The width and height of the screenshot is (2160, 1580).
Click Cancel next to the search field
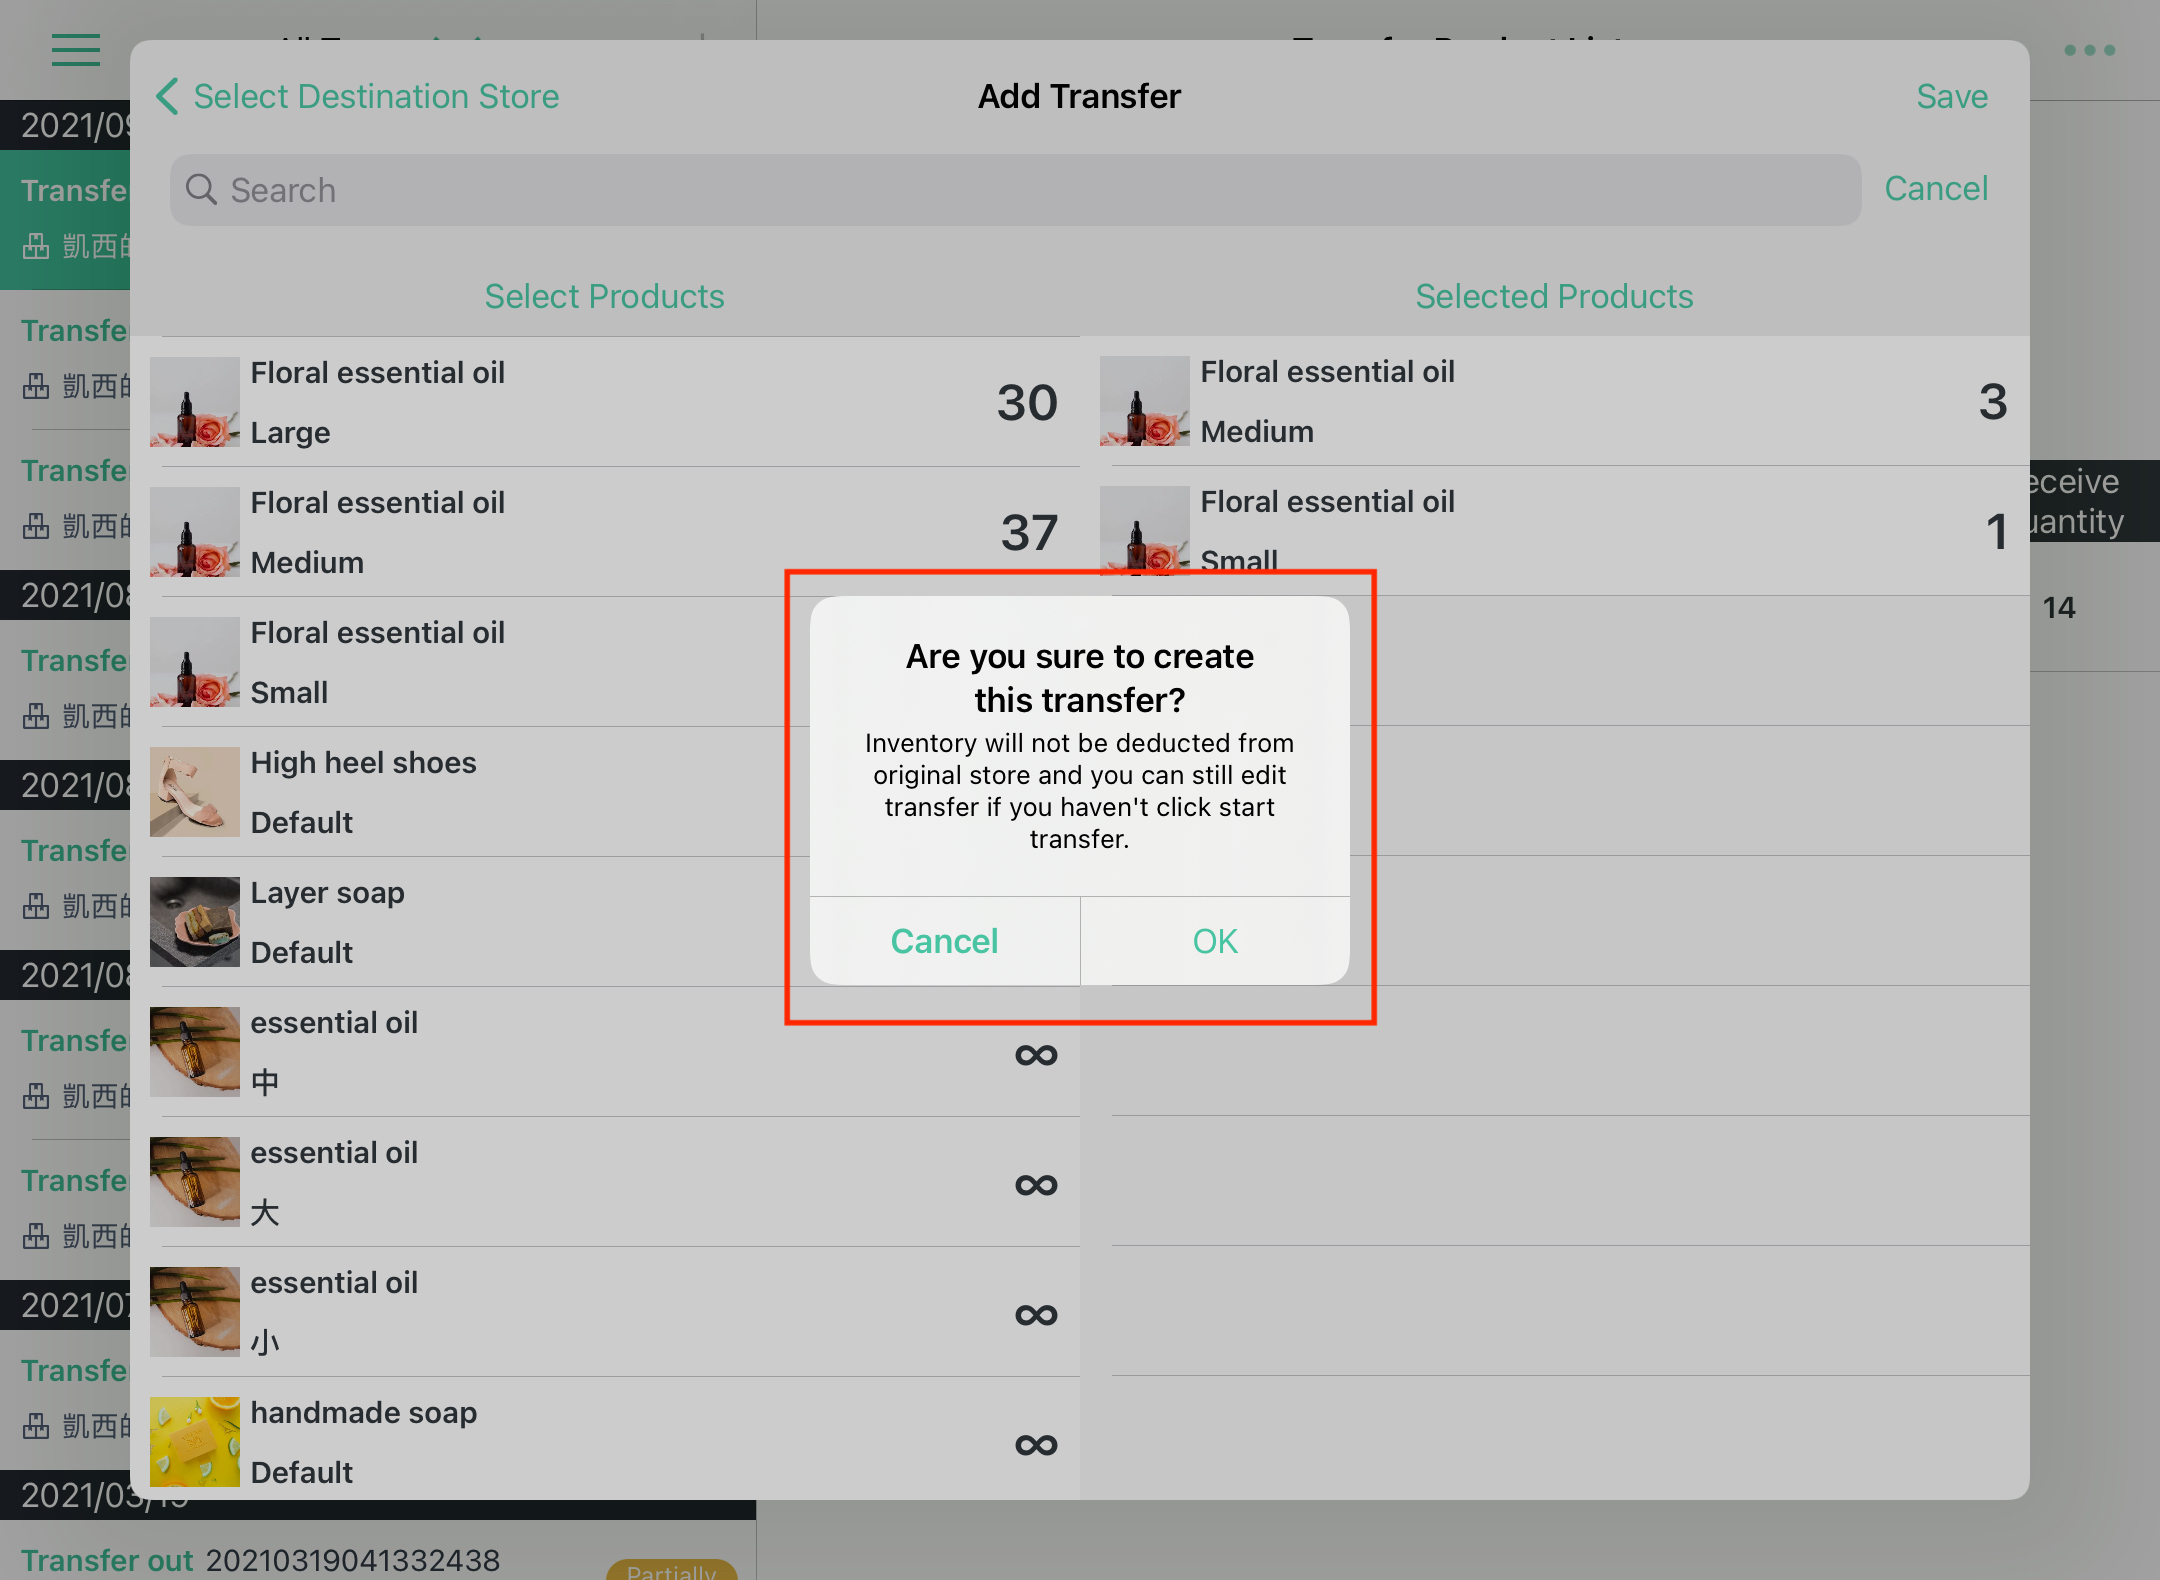point(1936,189)
